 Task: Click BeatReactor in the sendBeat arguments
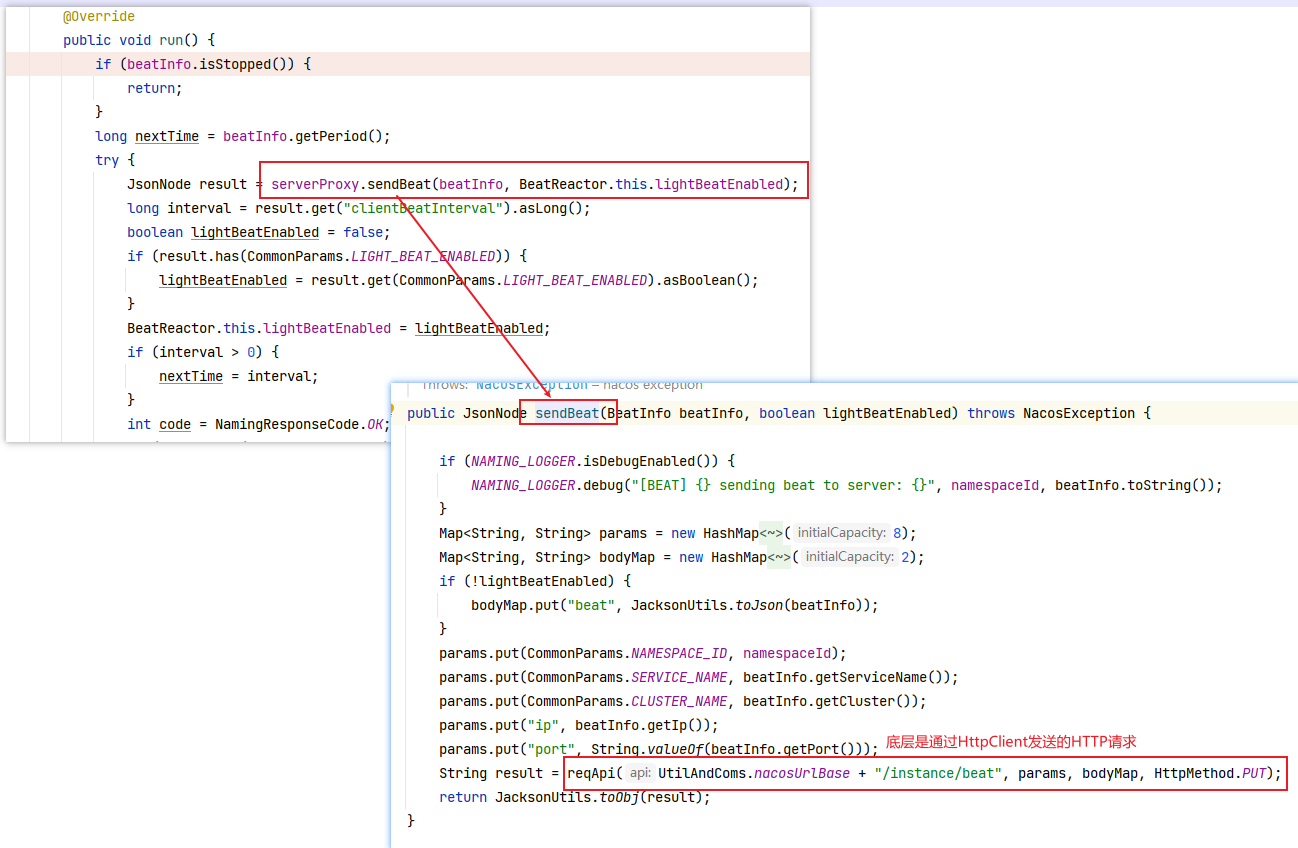[x=563, y=184]
